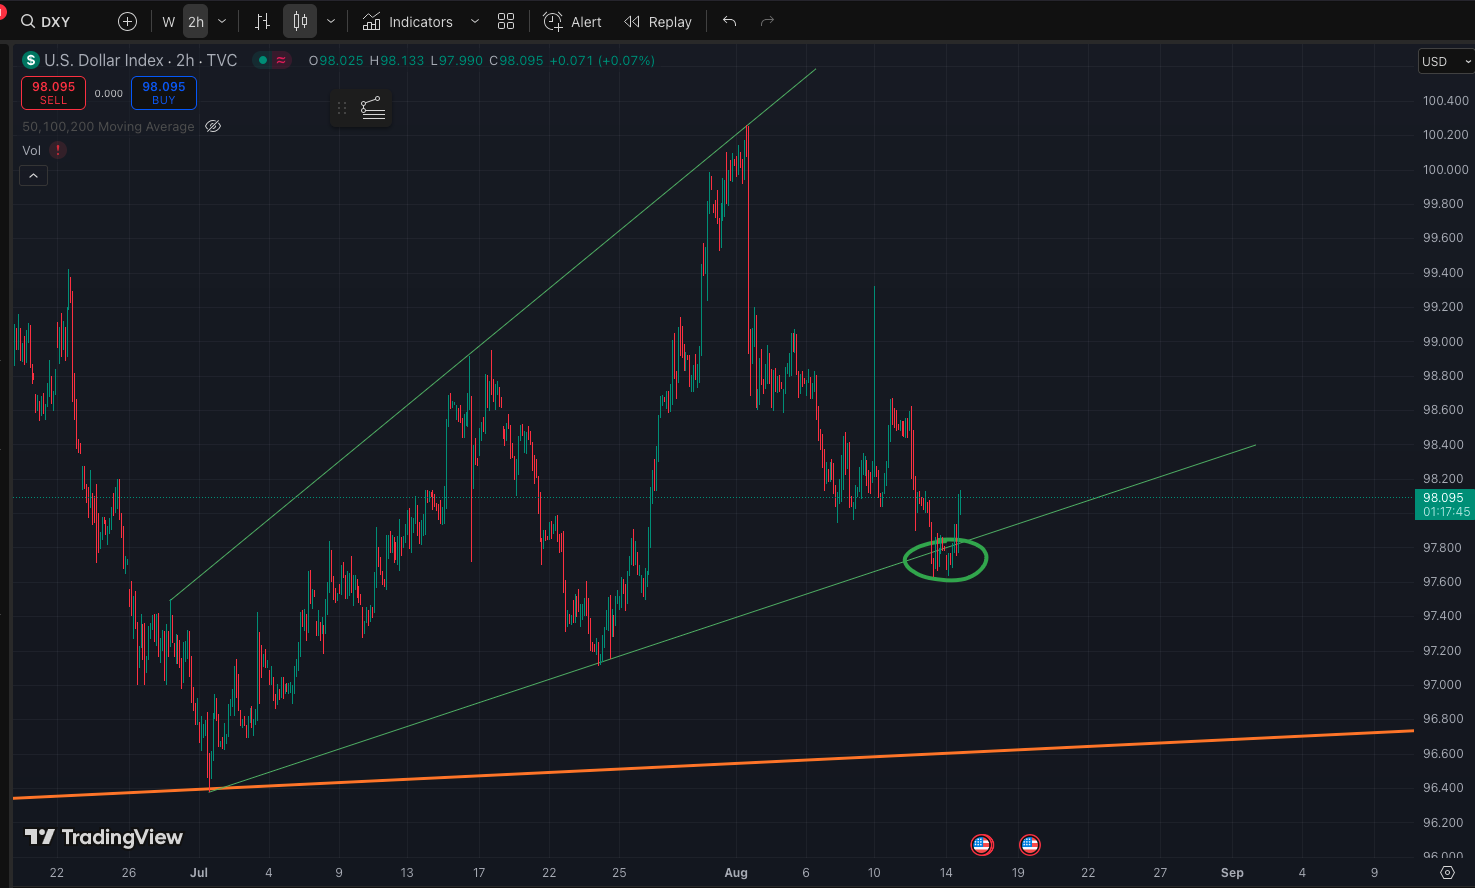Show the hidden Moving Average indicator
1475x888 pixels.
[x=213, y=127]
